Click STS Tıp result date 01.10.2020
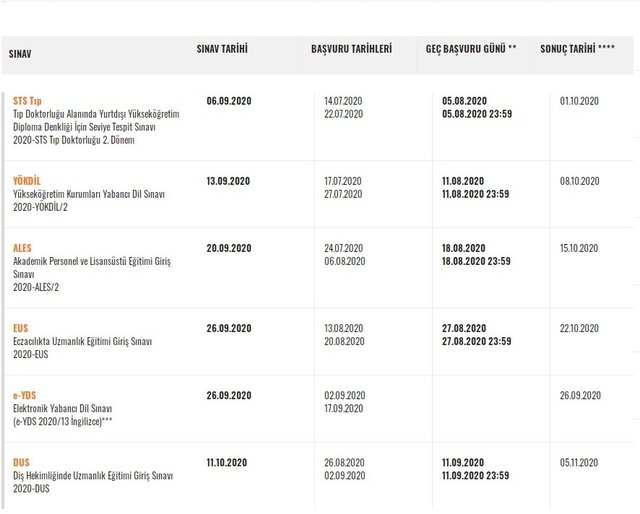Image resolution: width=640 pixels, height=514 pixels. [x=579, y=102]
